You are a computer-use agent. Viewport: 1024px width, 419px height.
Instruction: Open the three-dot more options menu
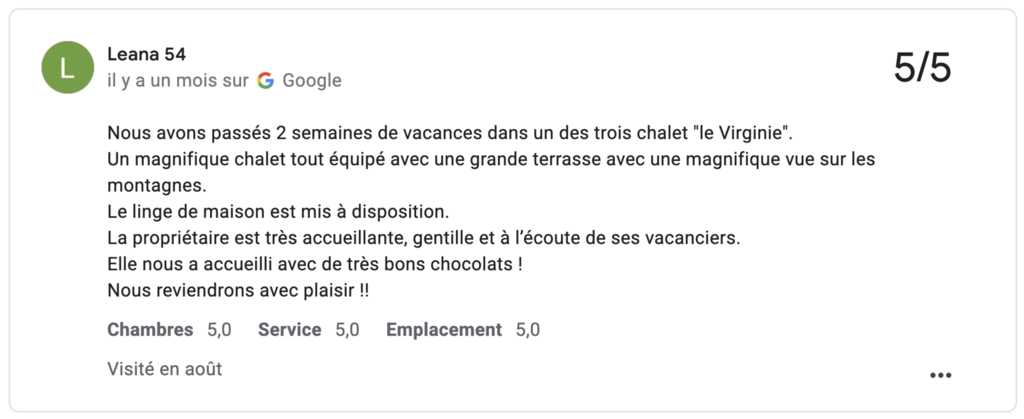(x=940, y=375)
